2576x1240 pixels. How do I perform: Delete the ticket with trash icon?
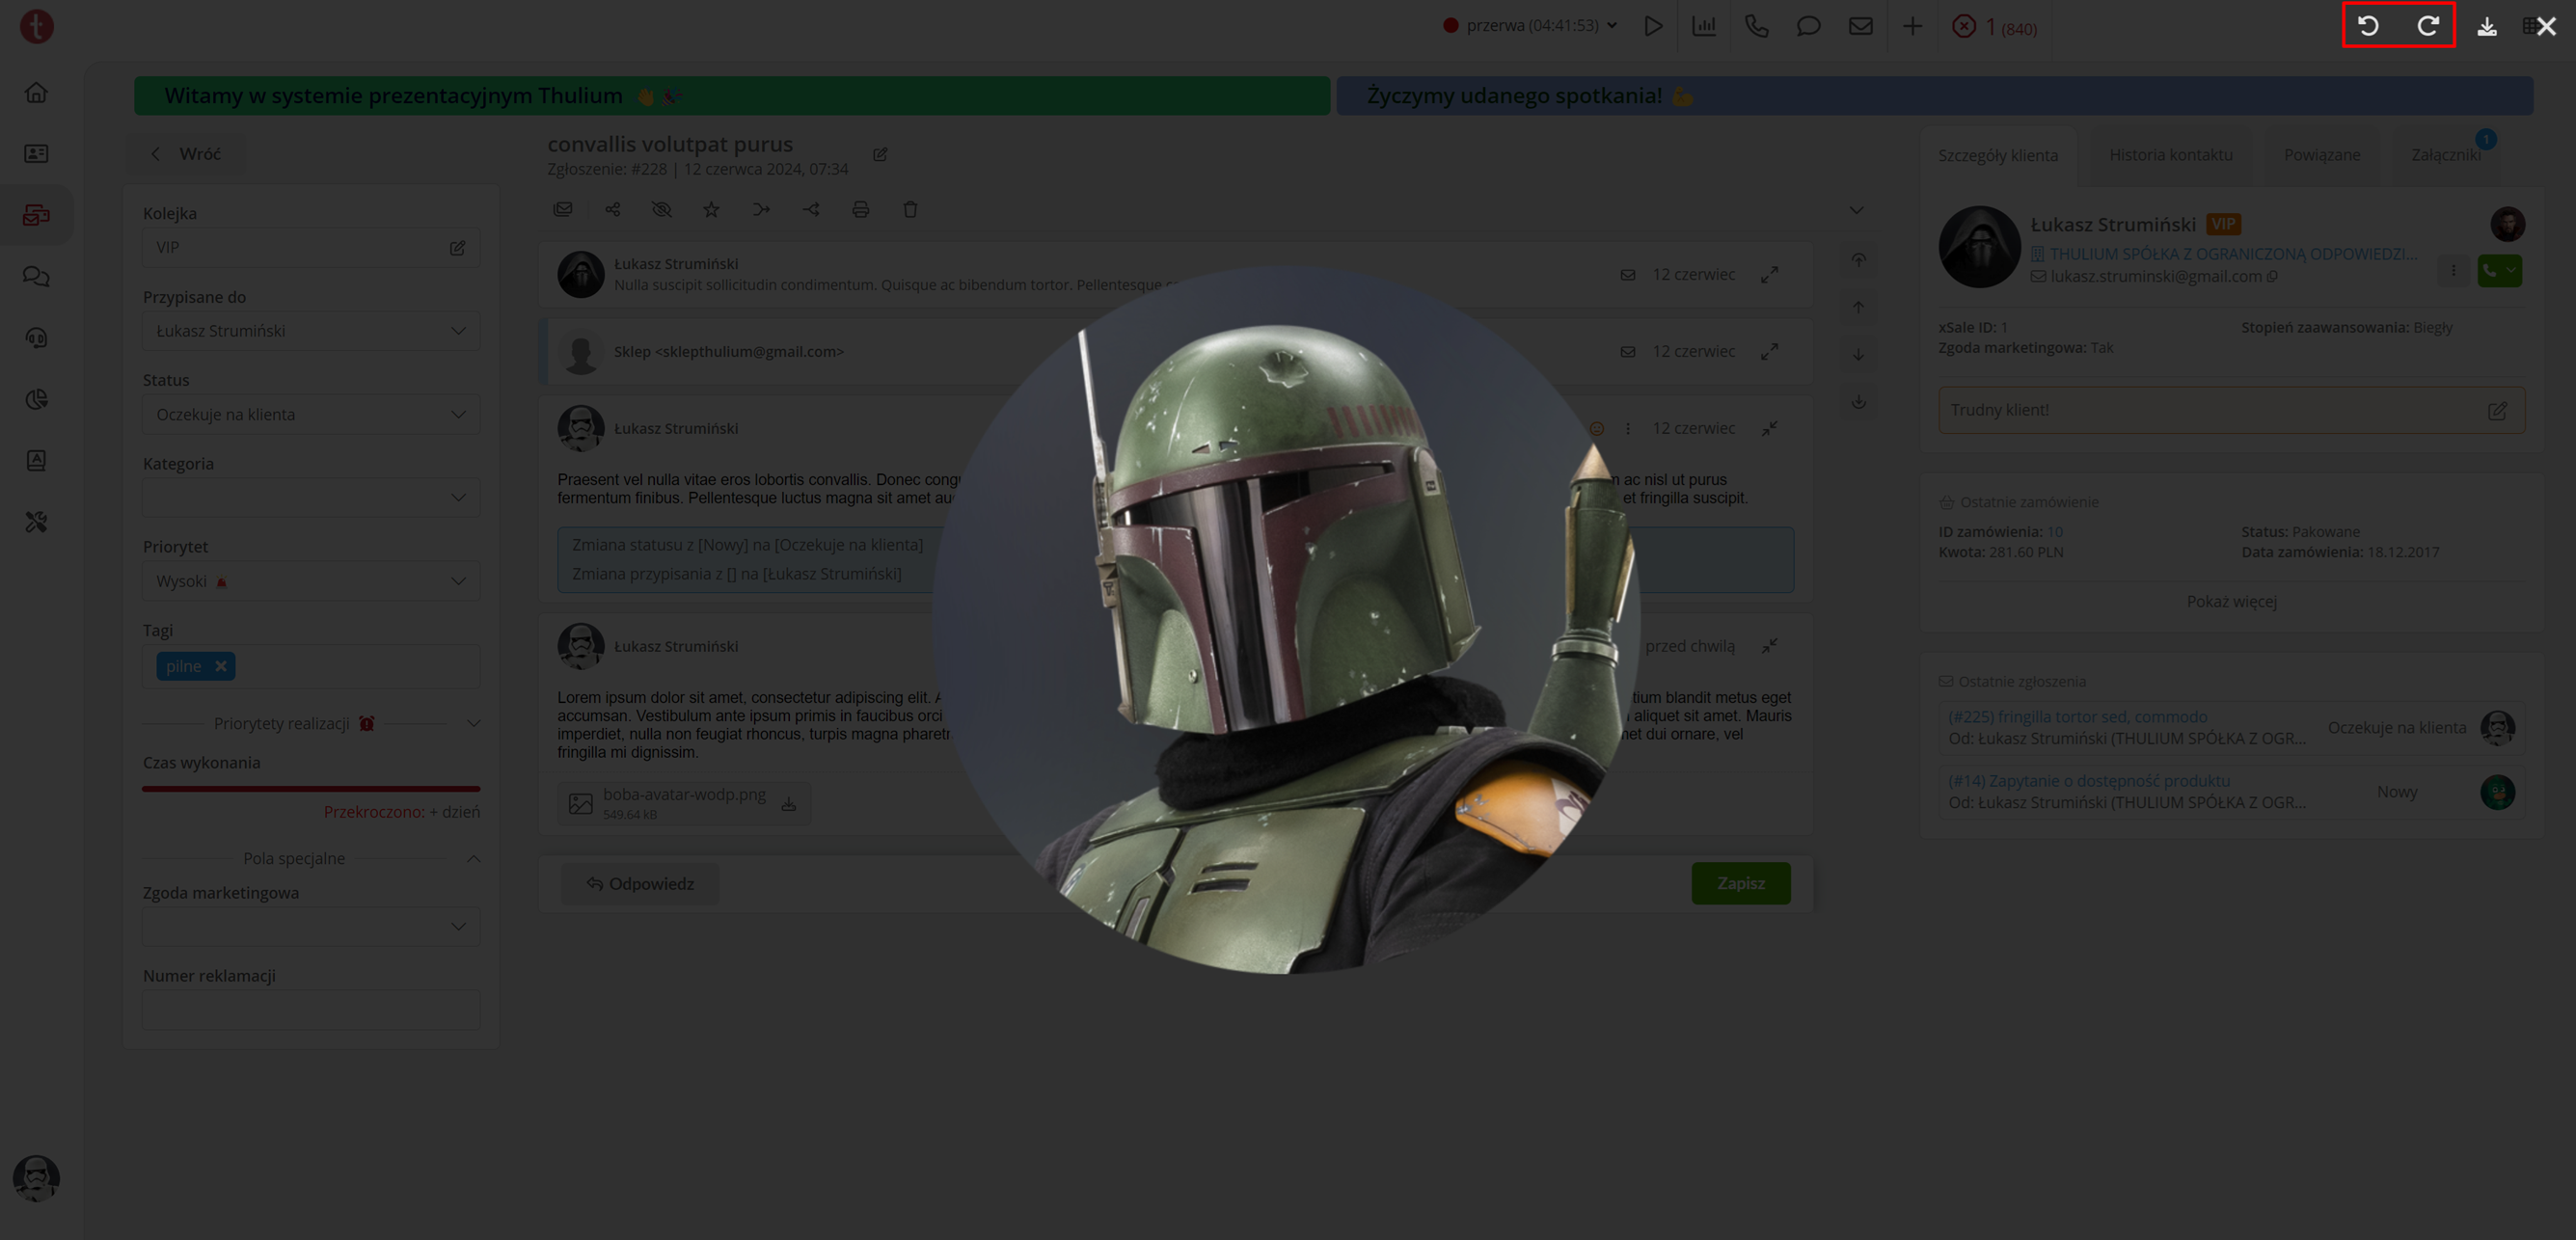click(x=910, y=209)
